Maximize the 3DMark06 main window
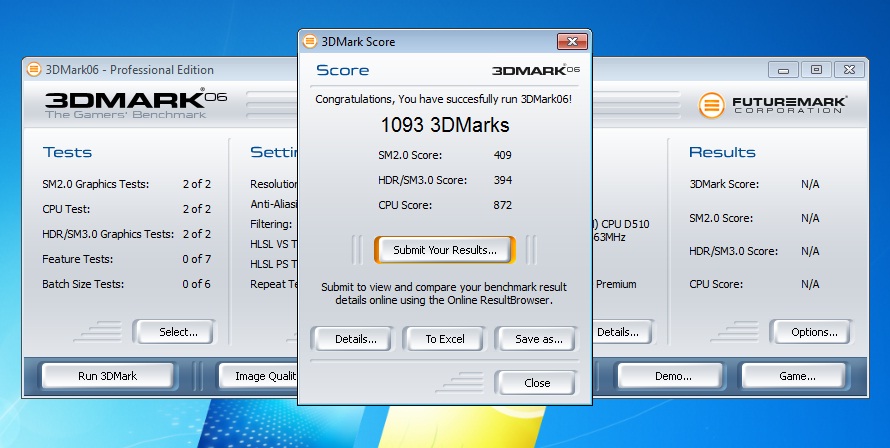 point(816,70)
